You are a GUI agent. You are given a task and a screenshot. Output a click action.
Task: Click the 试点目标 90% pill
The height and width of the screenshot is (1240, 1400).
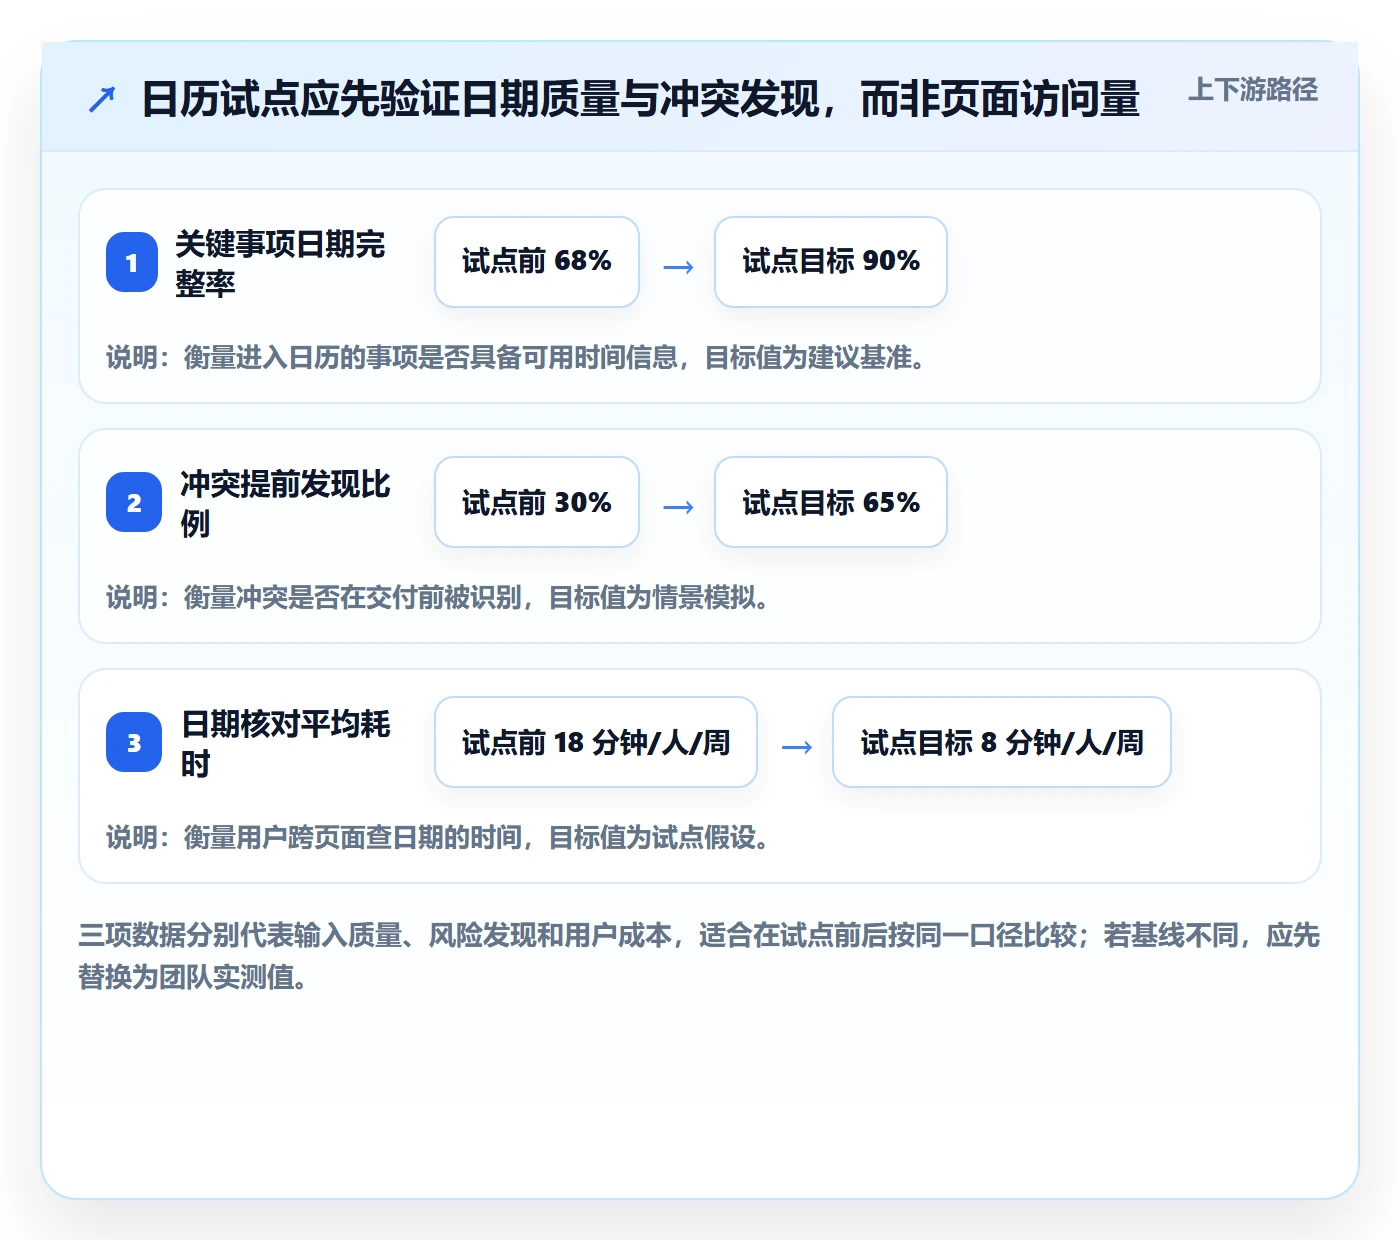point(831,262)
